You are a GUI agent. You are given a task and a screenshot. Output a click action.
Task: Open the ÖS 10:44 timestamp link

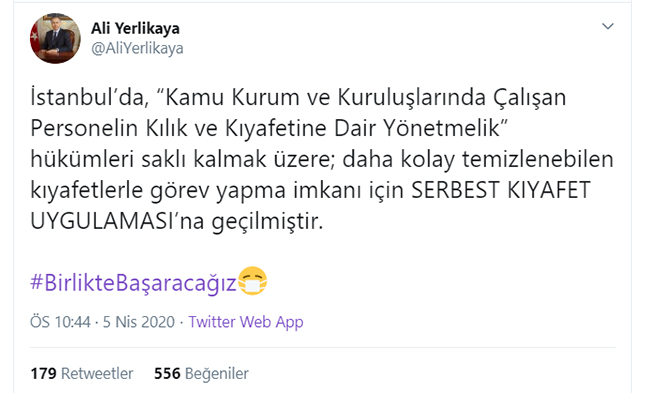(60, 322)
